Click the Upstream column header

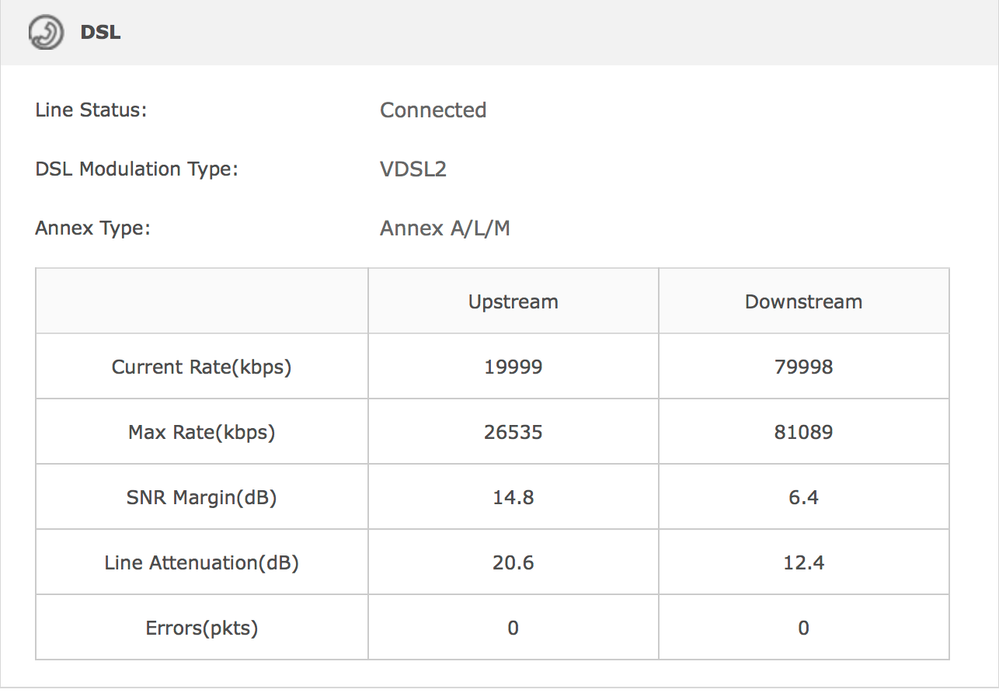pos(513,302)
